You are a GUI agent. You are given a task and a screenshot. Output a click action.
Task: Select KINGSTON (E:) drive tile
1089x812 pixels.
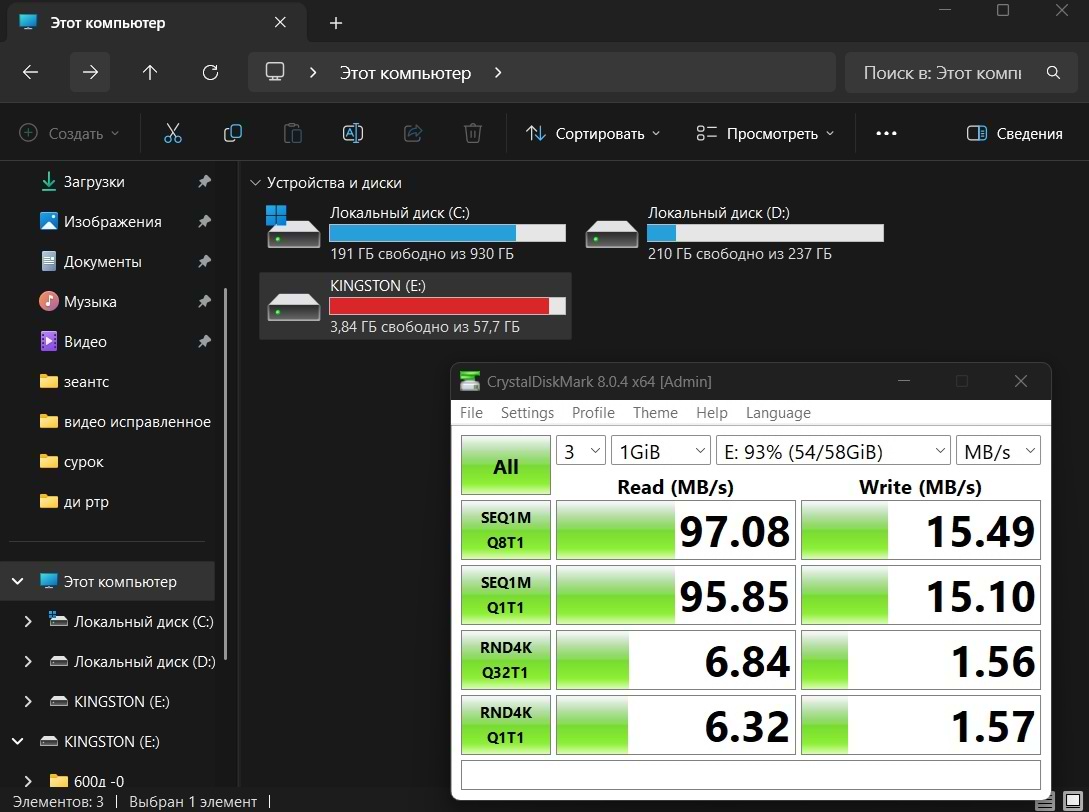click(415, 306)
